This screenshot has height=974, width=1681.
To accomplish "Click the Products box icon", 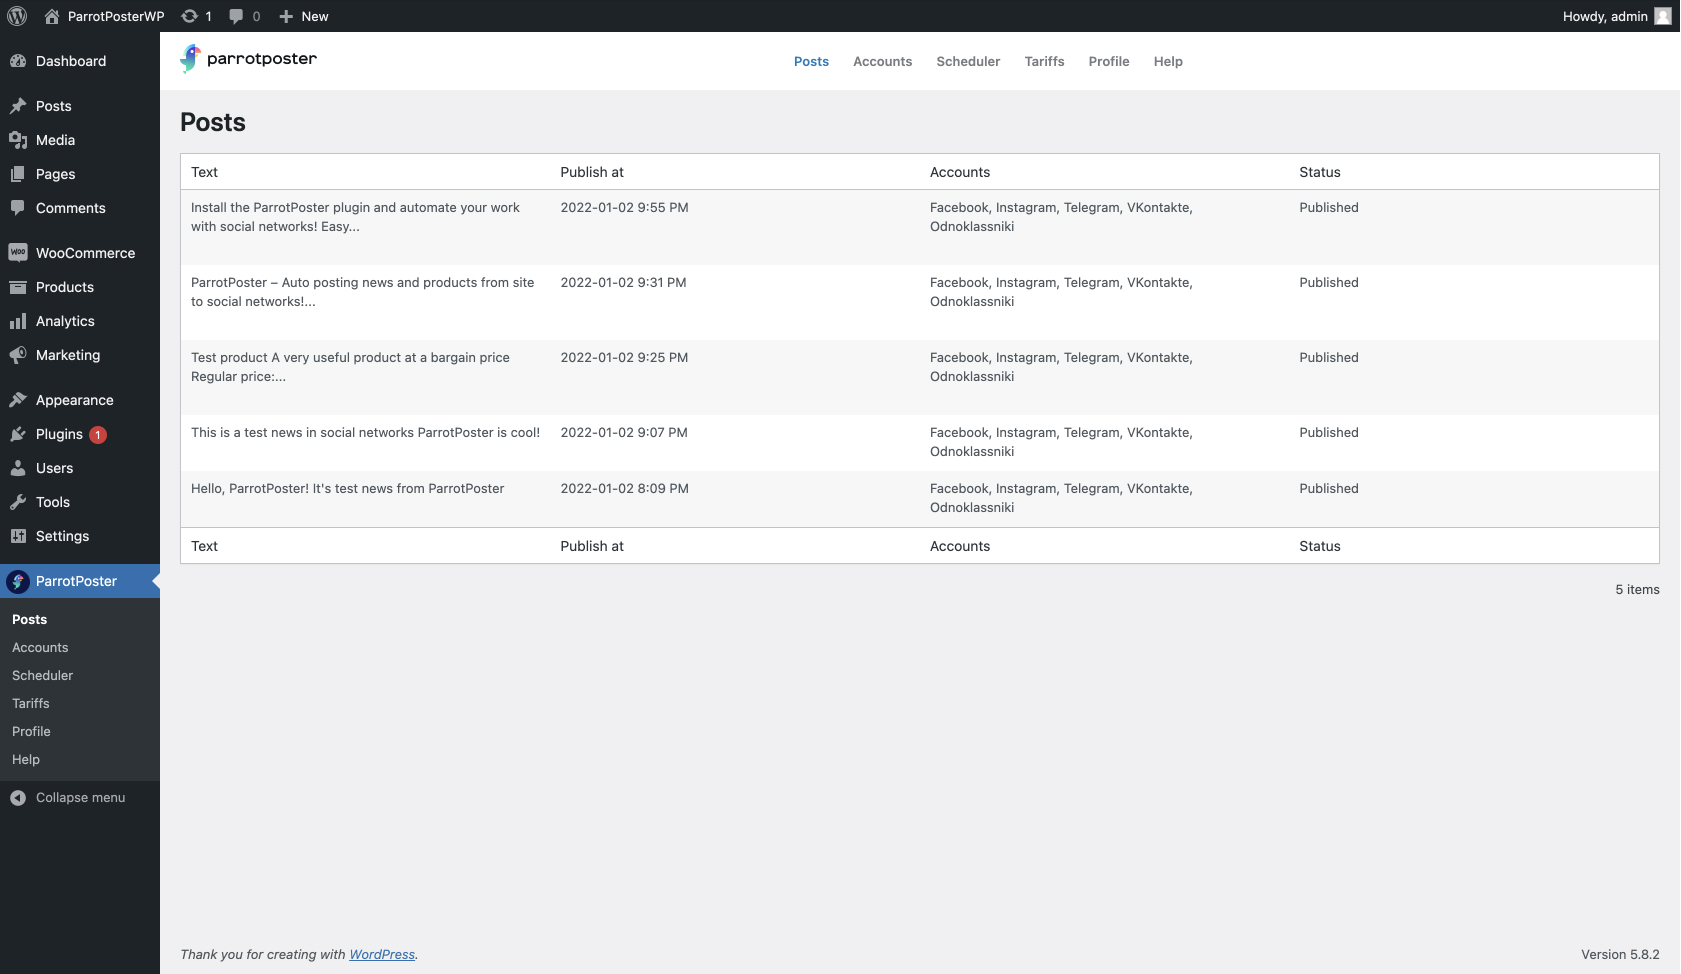I will (18, 287).
